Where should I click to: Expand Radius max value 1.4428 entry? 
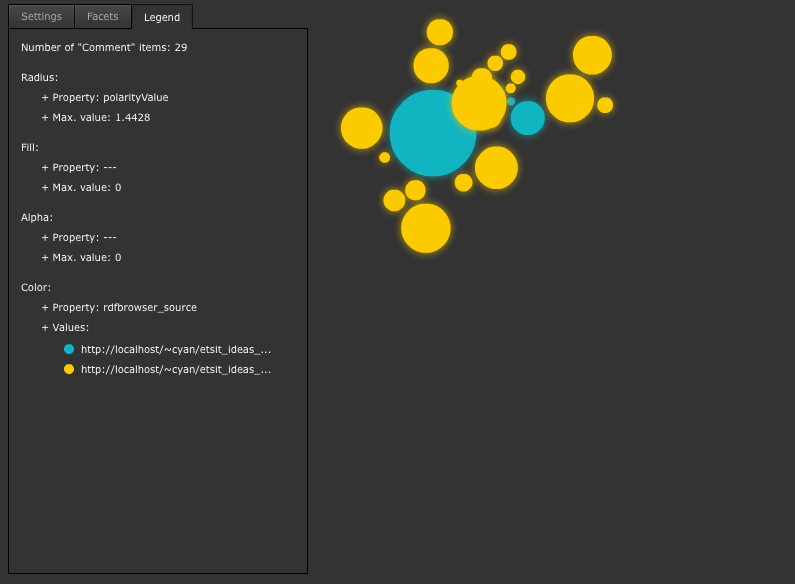(x=96, y=118)
